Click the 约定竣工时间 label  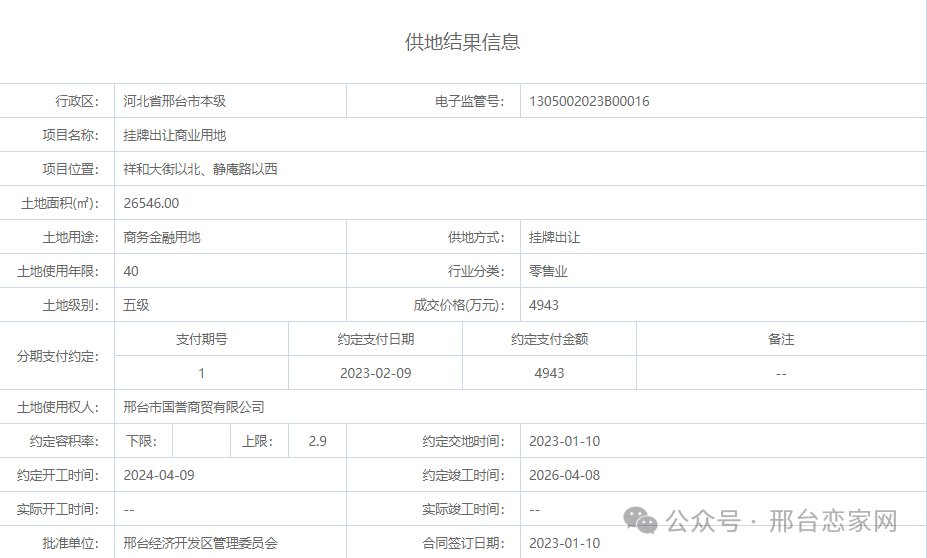464,475
